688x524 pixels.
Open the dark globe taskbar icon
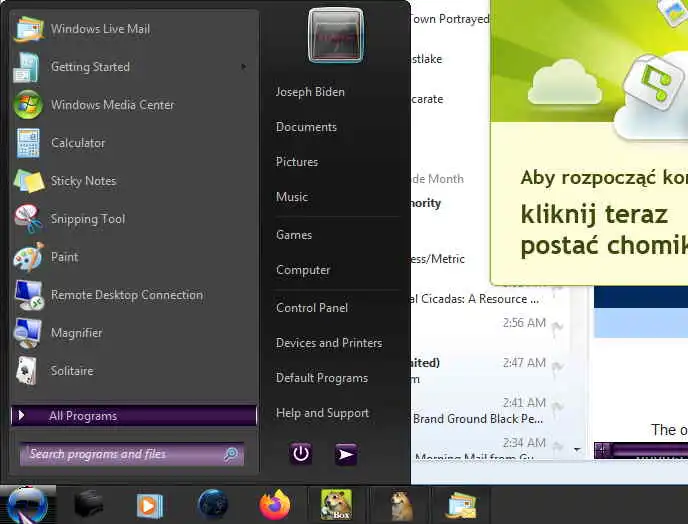[x=213, y=504]
